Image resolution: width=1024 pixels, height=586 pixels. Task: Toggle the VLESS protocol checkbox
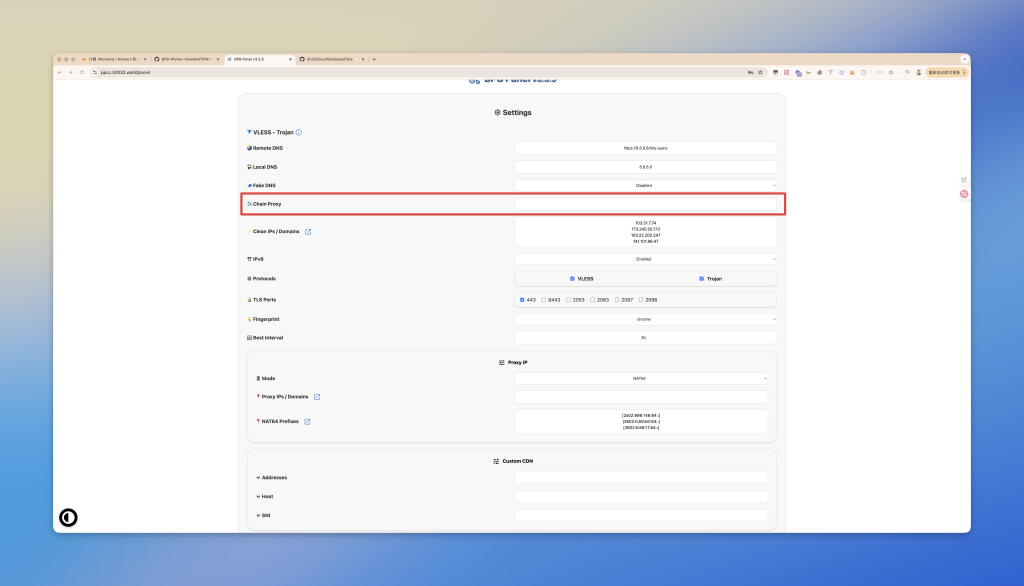[x=572, y=279]
